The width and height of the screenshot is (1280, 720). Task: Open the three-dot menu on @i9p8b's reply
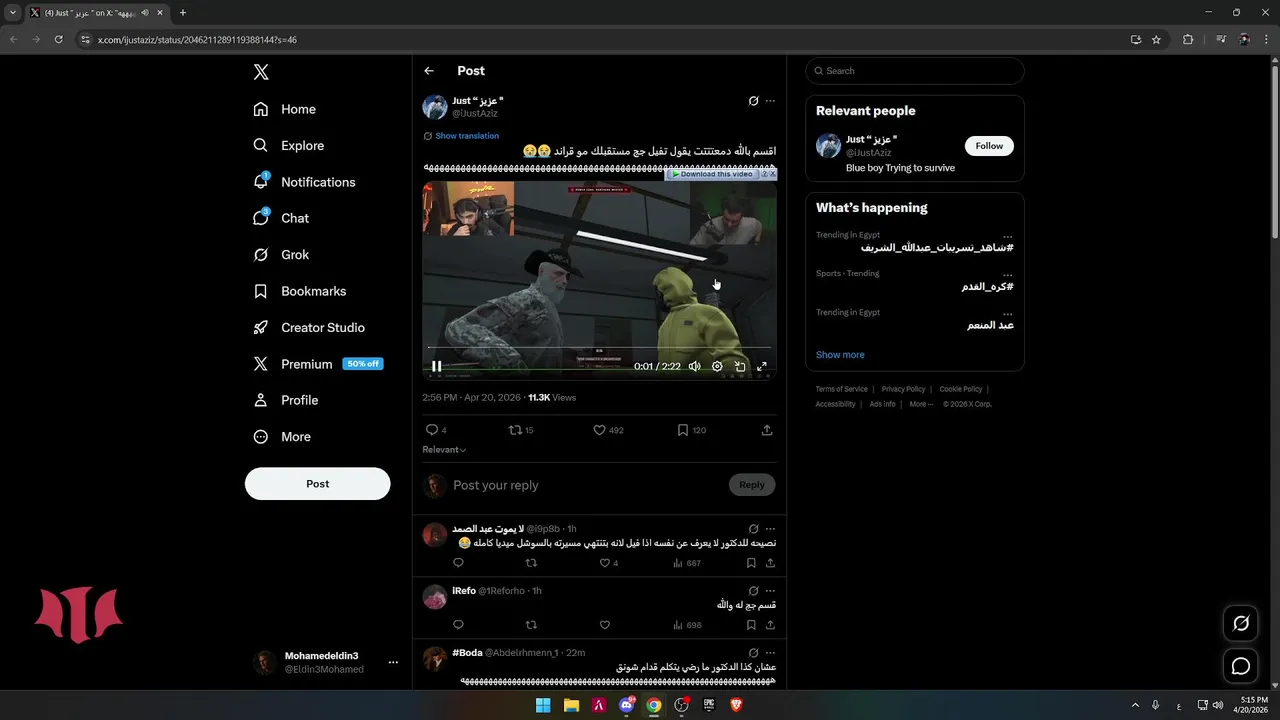[770, 529]
